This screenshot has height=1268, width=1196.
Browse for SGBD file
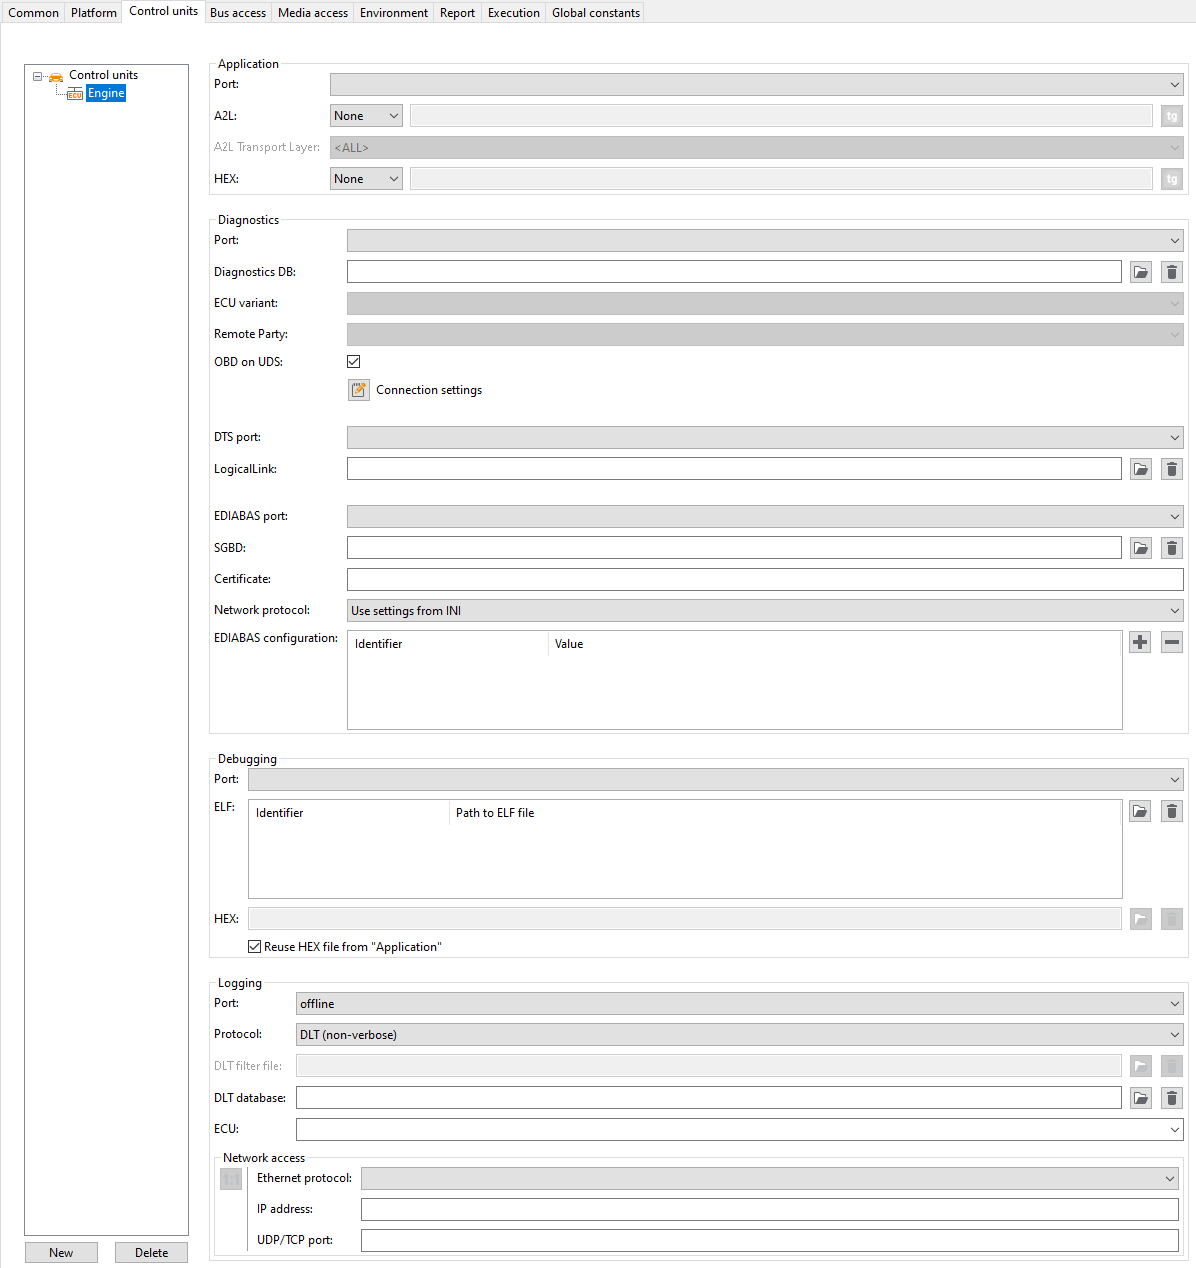point(1141,548)
